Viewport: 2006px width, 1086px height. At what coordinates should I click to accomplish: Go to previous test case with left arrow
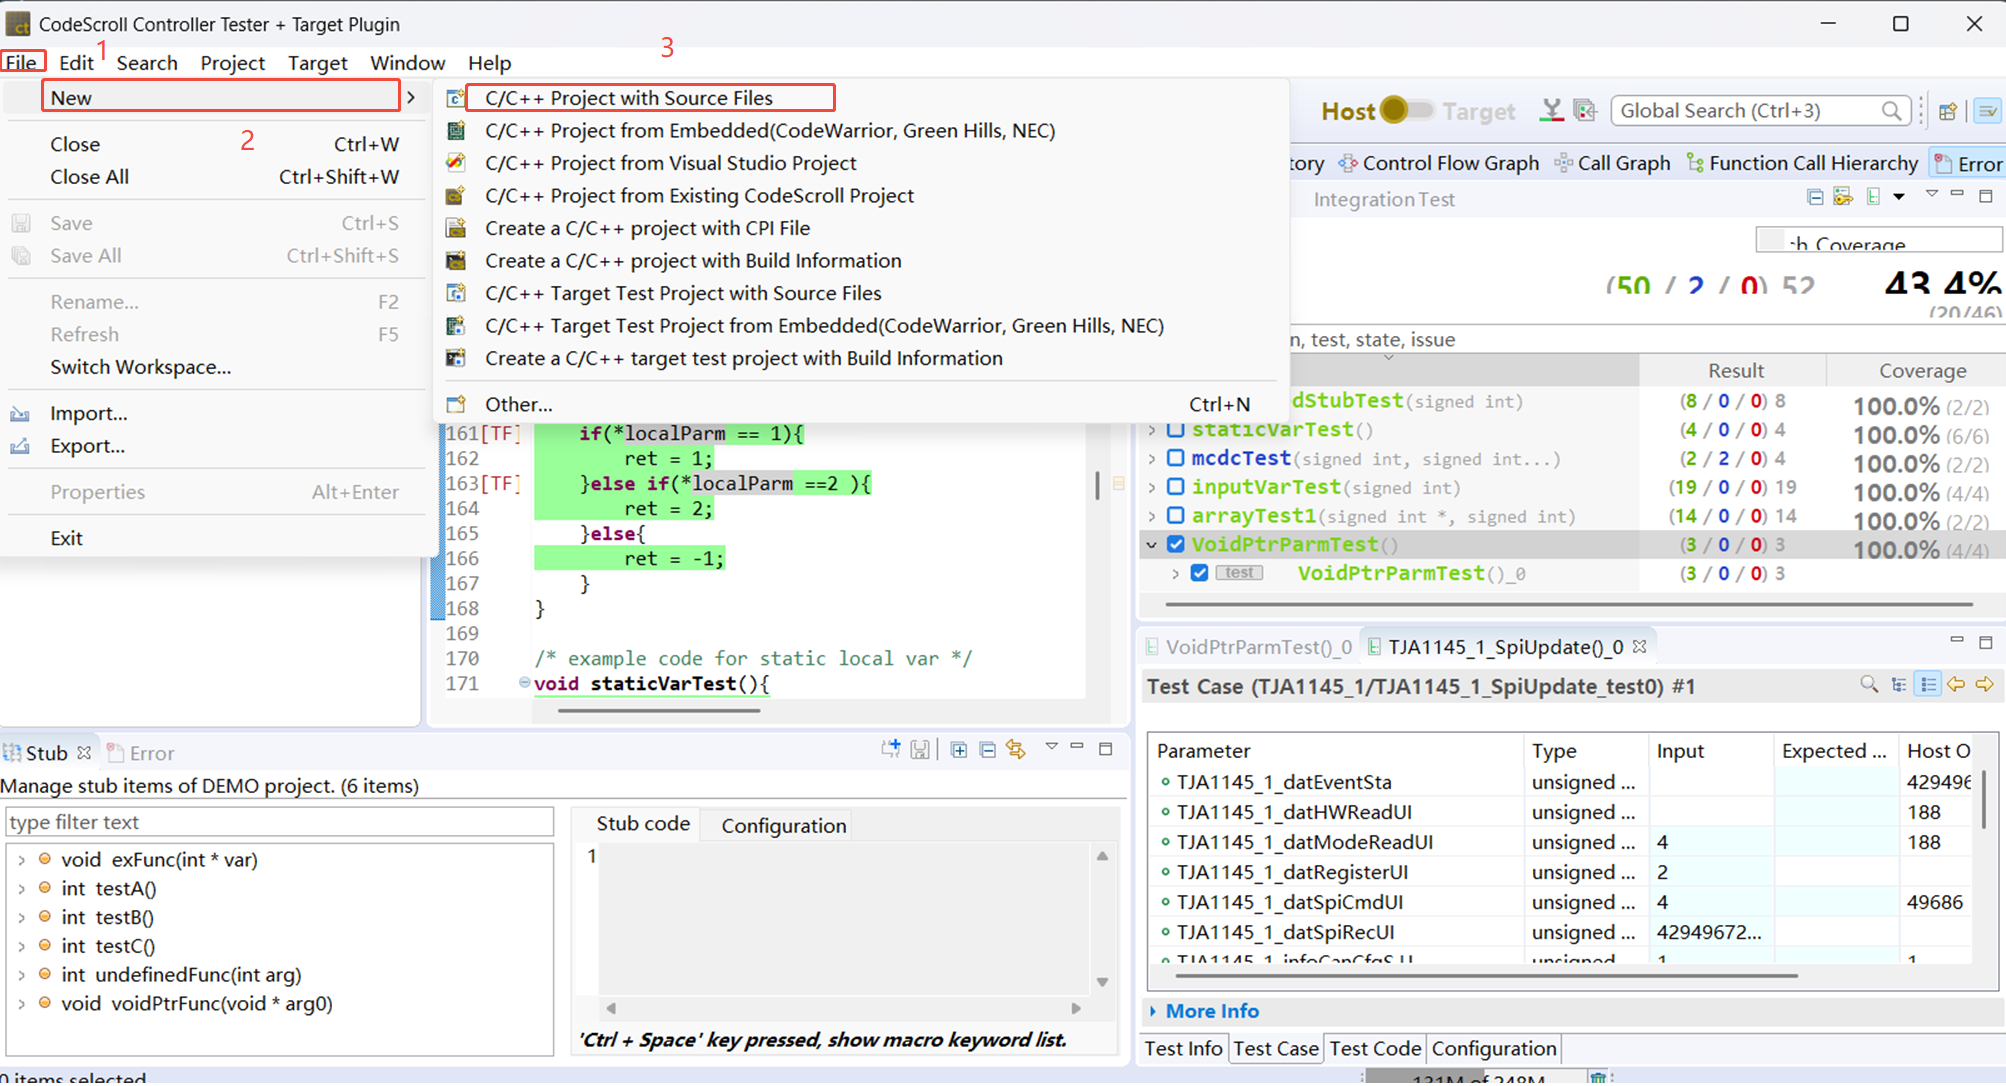tap(1956, 685)
